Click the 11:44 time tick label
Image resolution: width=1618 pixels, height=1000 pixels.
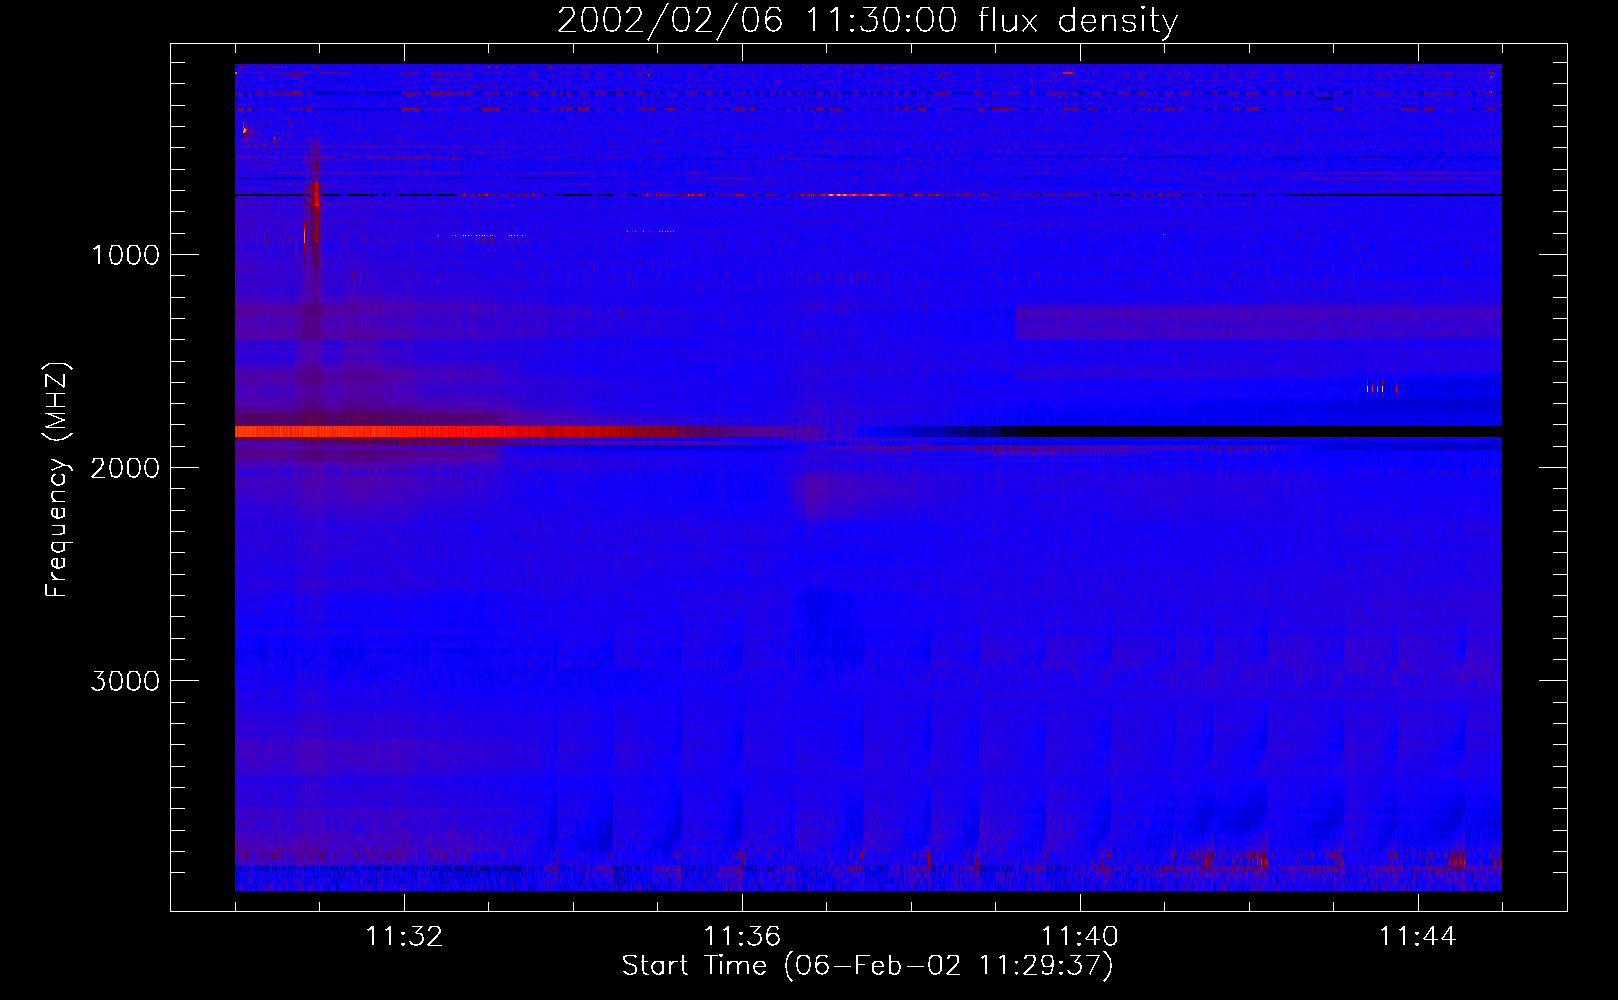point(1418,936)
